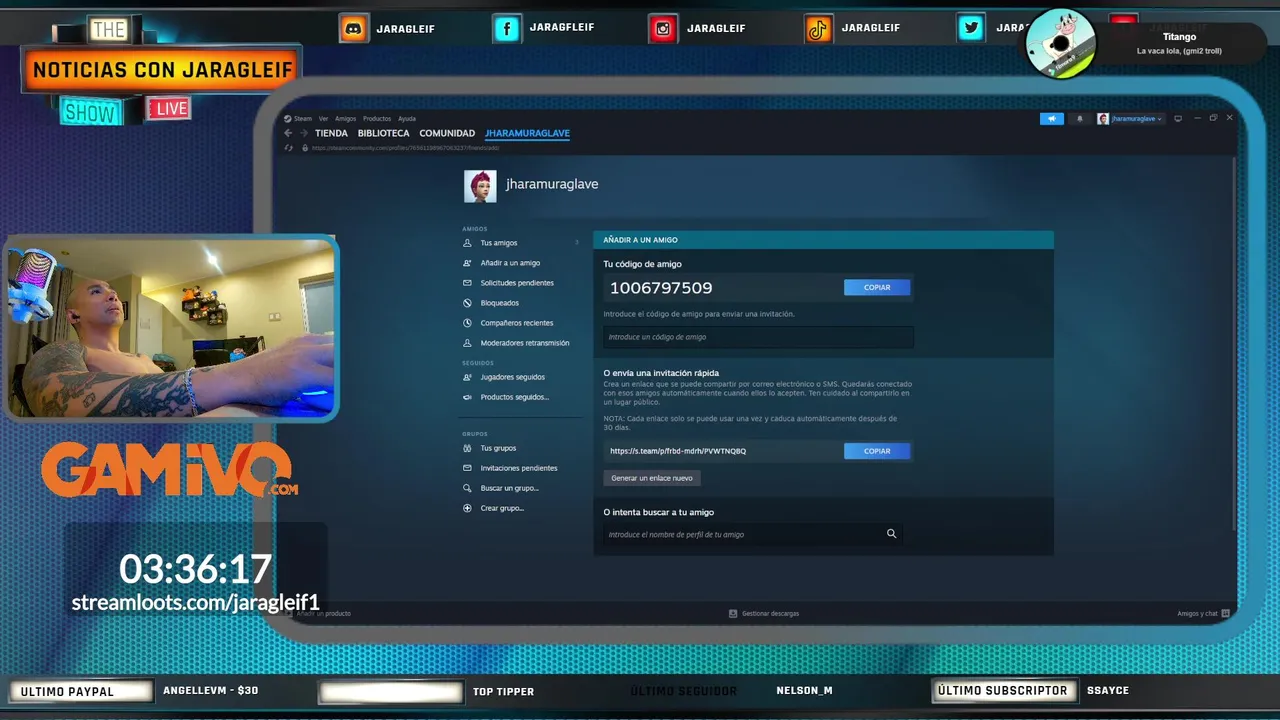Click the jharamuraglave profile name
The width and height of the screenshot is (1280, 720).
point(552,184)
